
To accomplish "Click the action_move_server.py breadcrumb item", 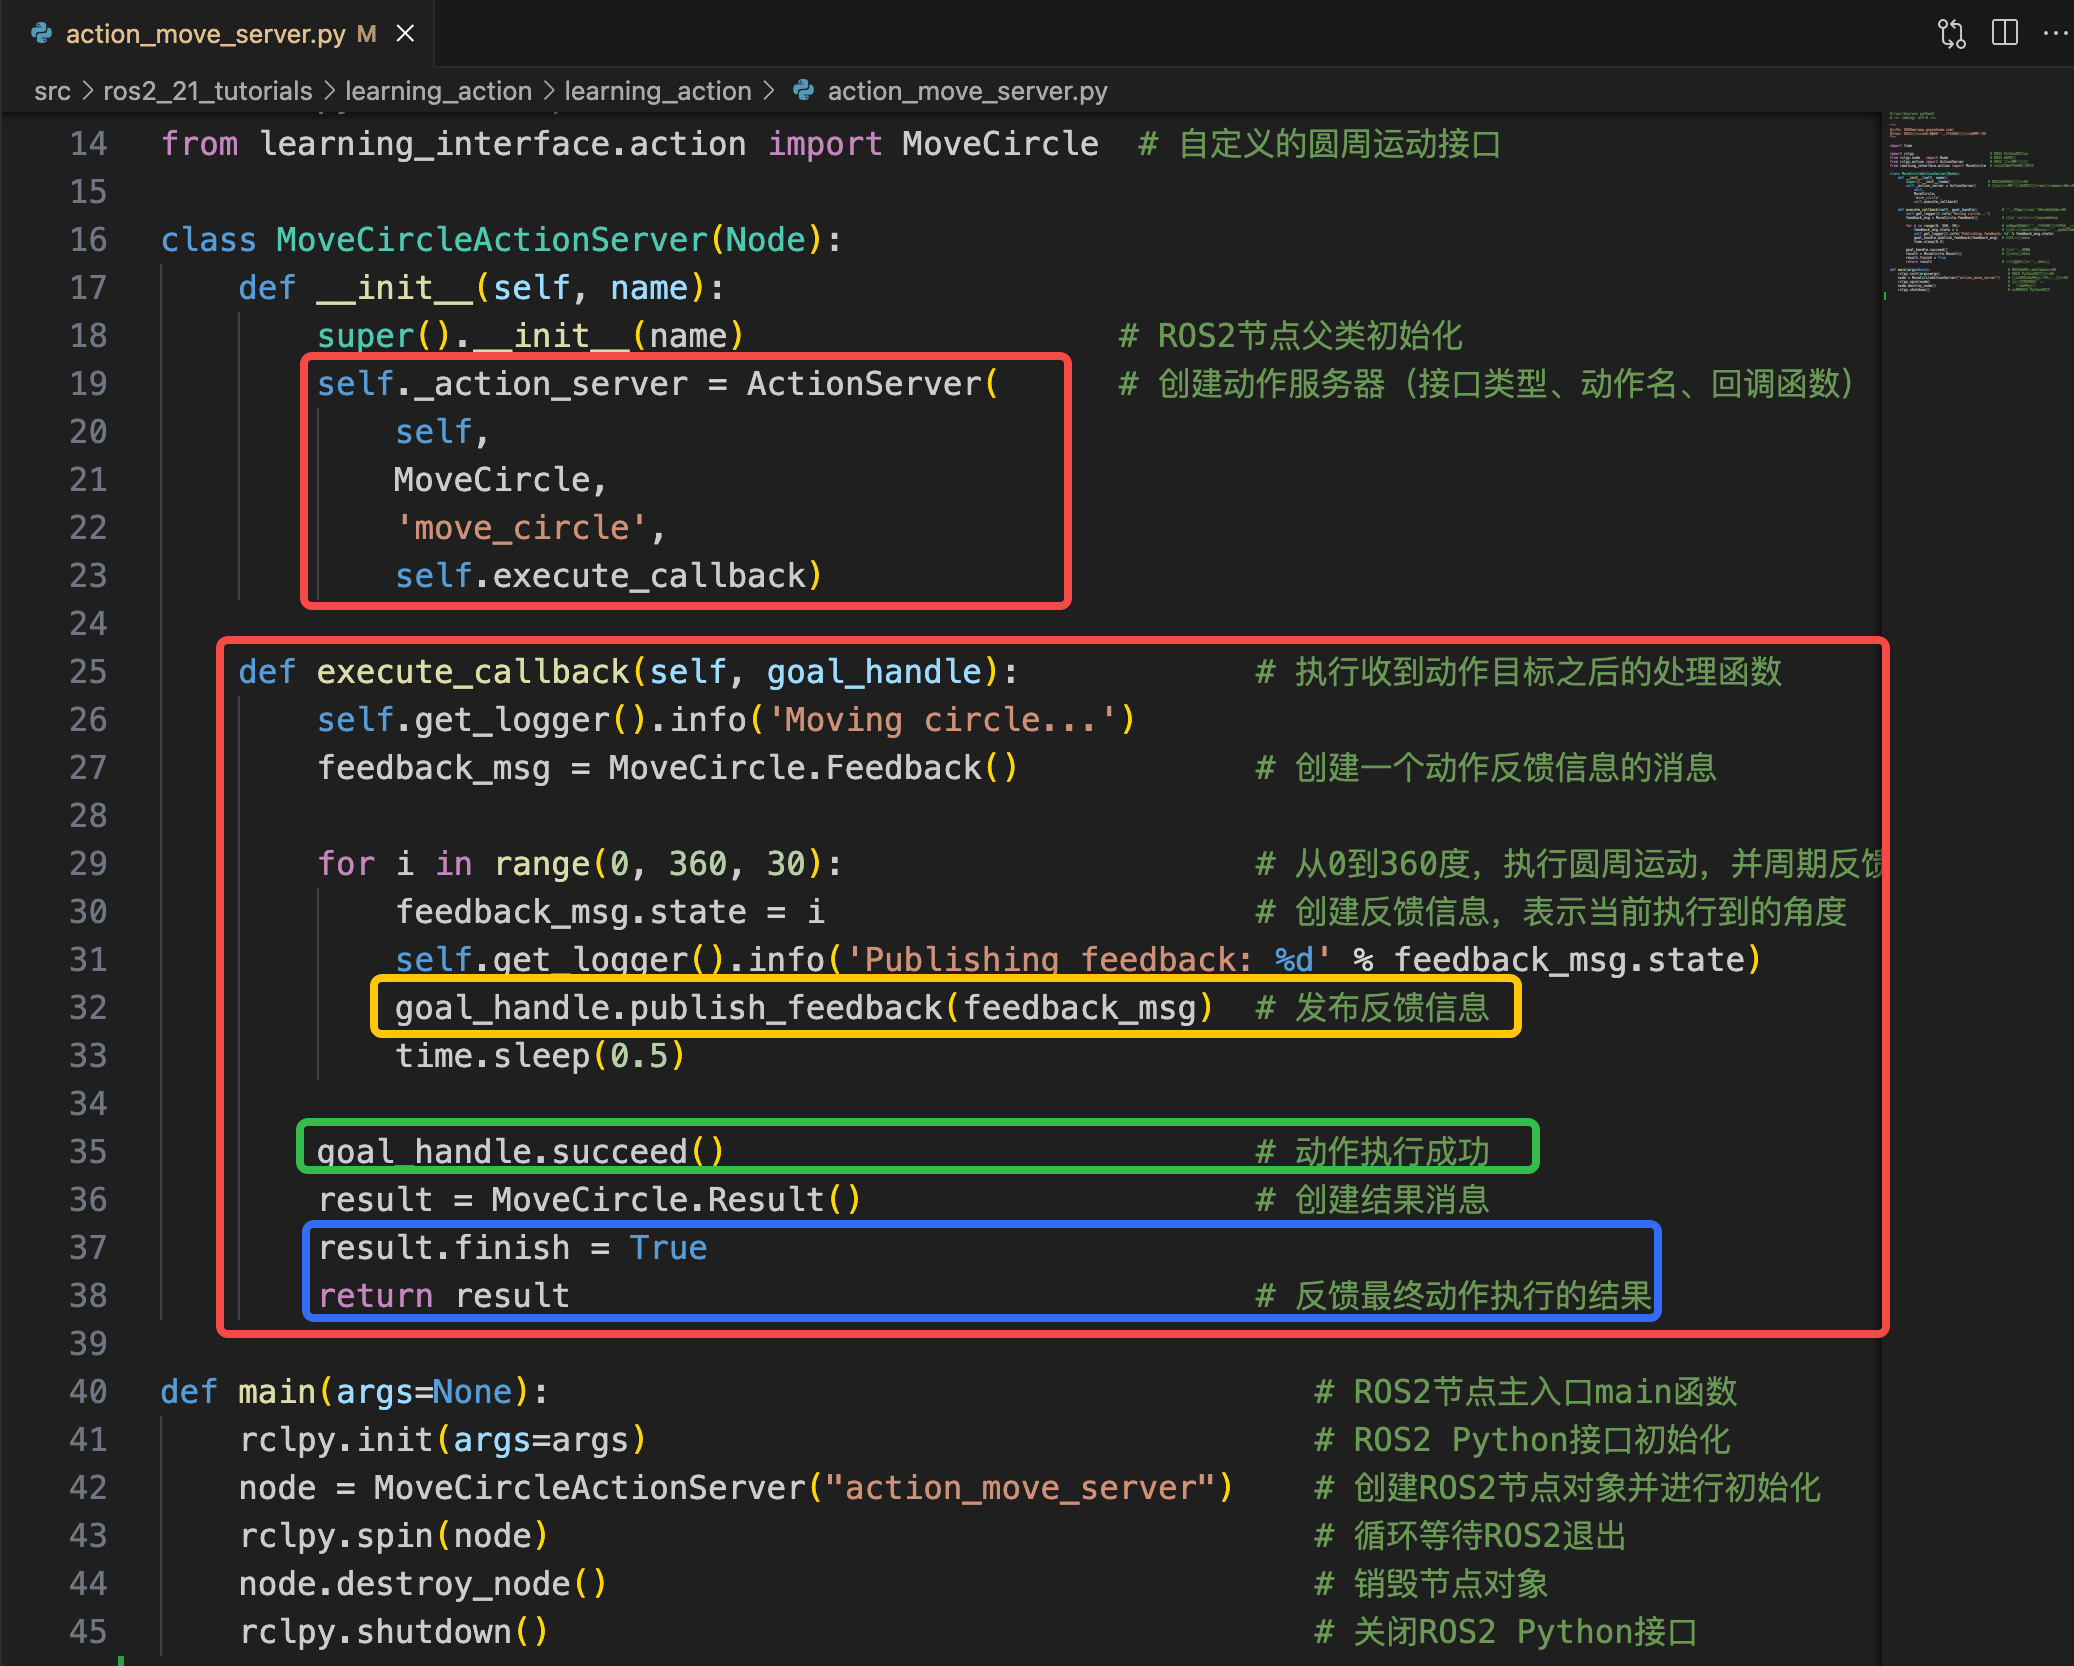I will (966, 91).
